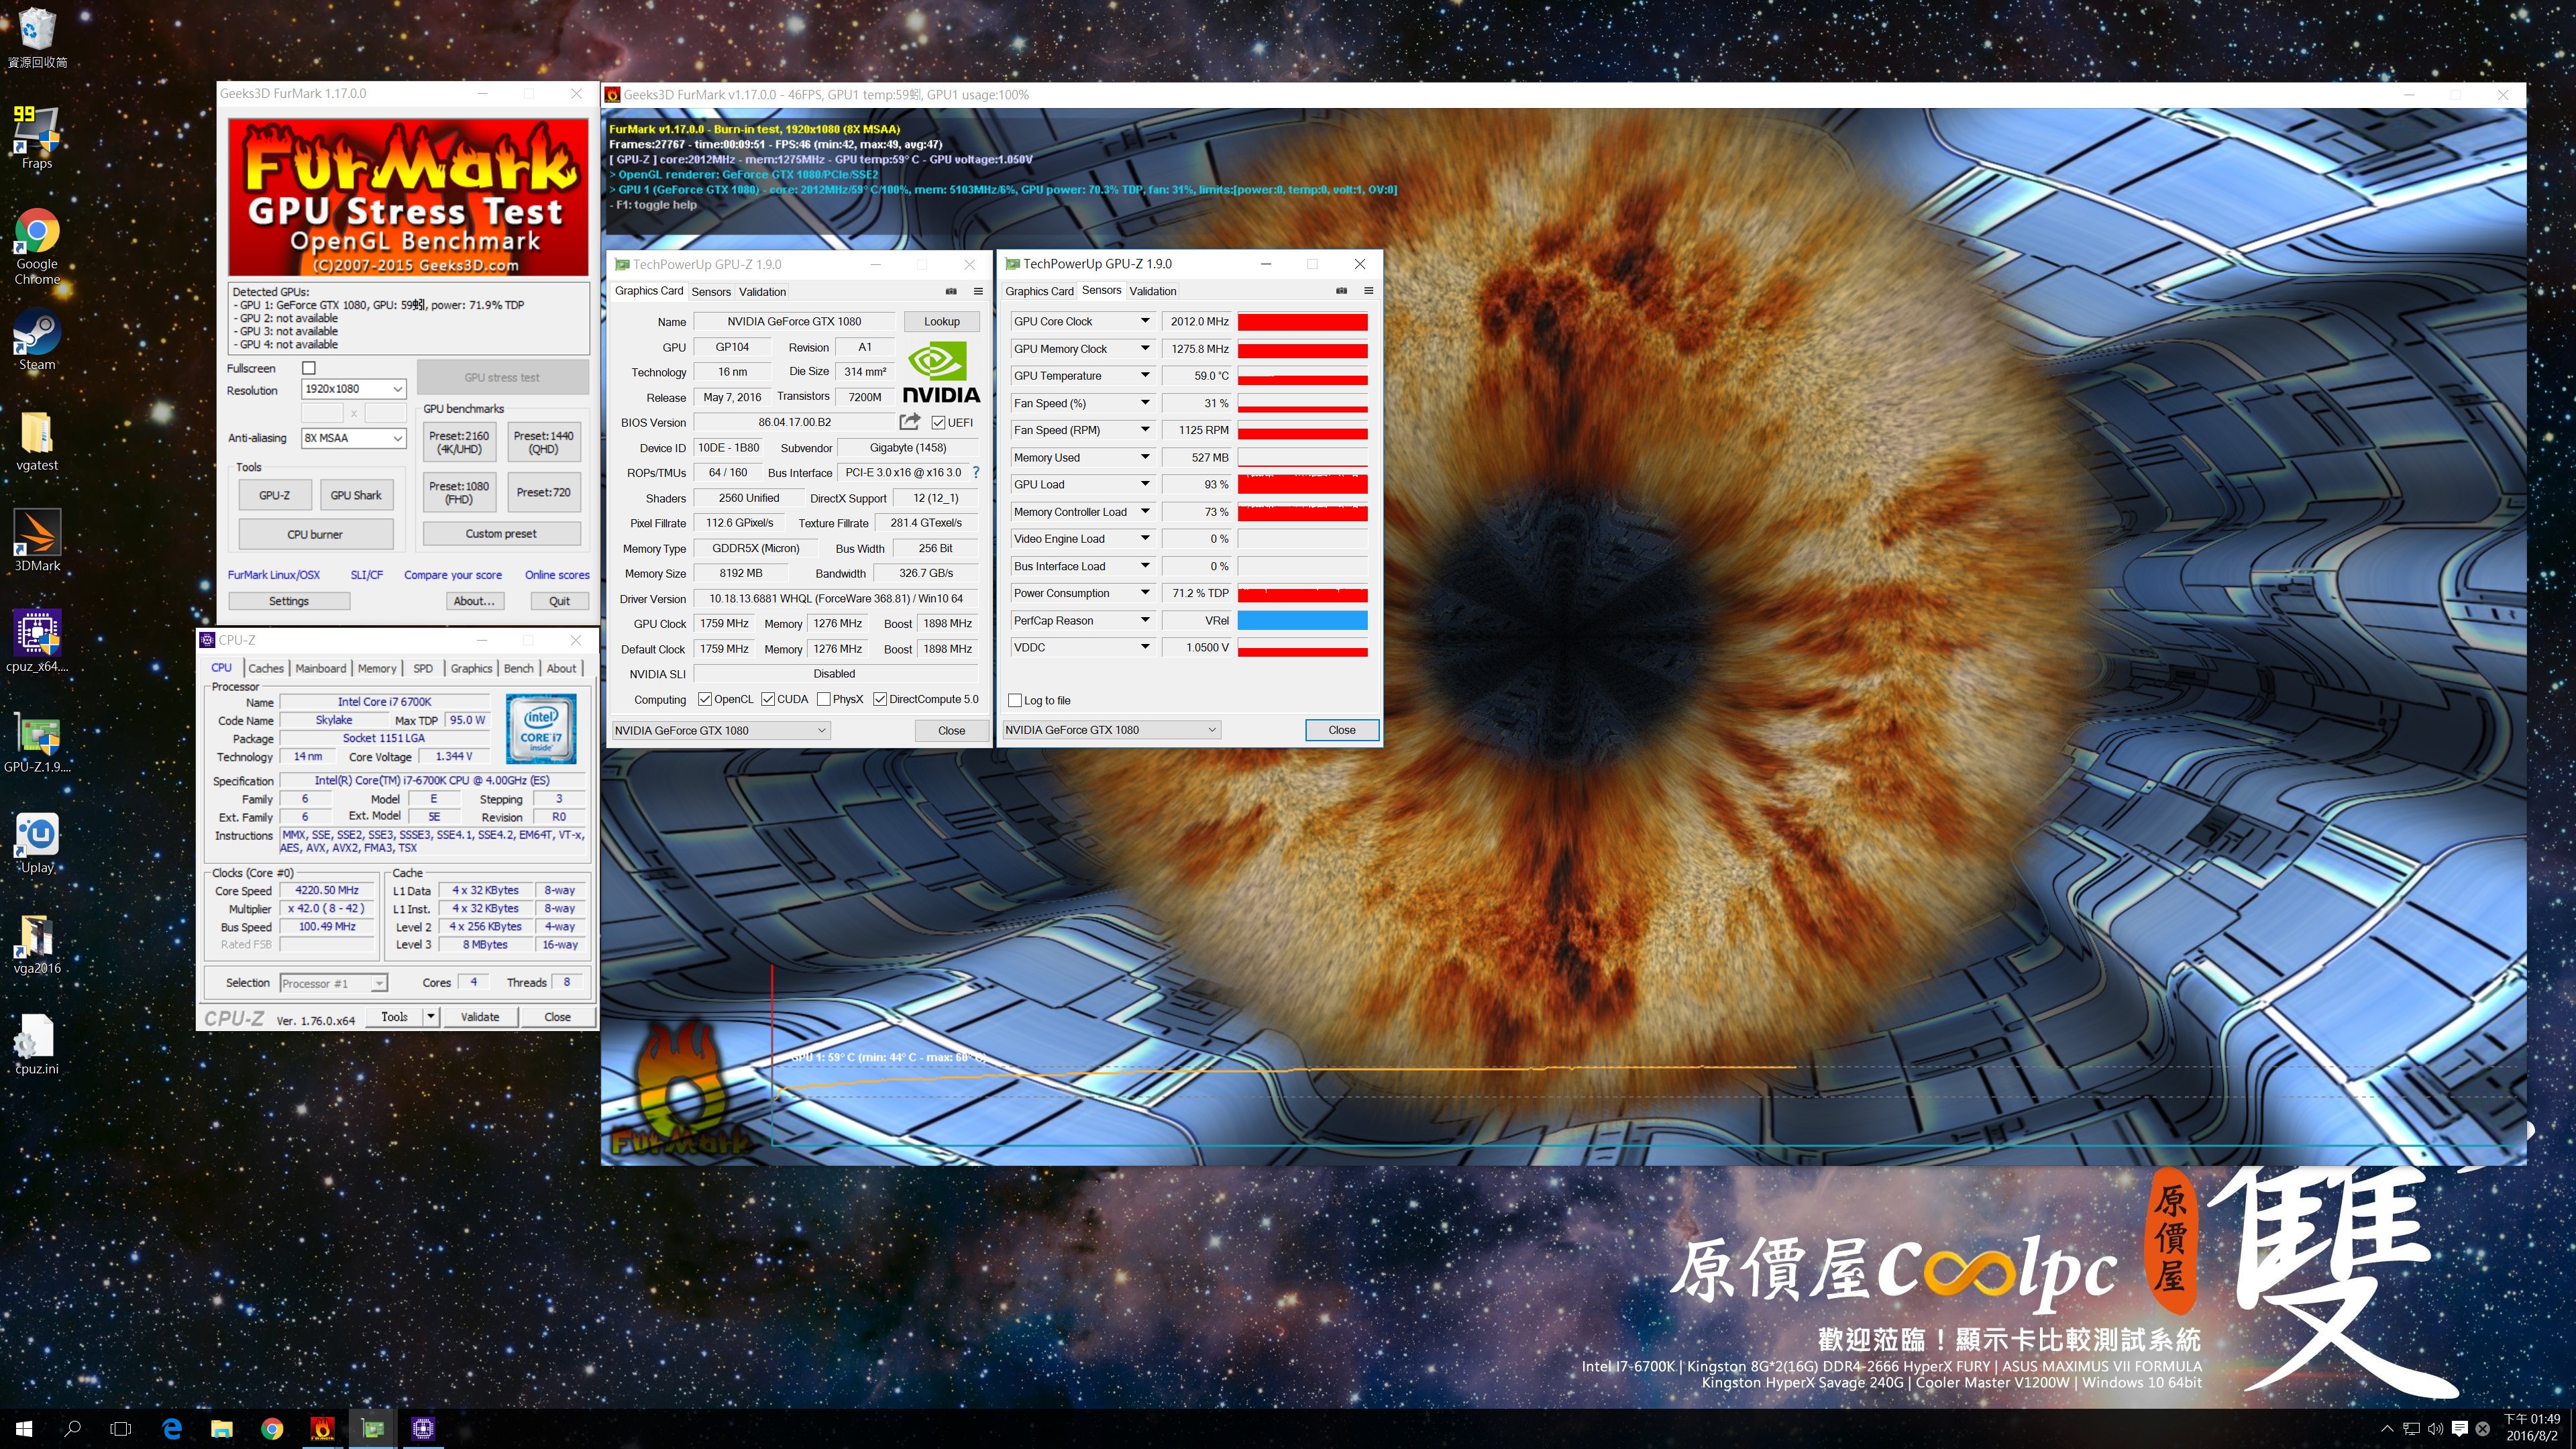Toggle the DirectCompute 5.0 checkbox
2576x1449 pixels.
[x=880, y=699]
